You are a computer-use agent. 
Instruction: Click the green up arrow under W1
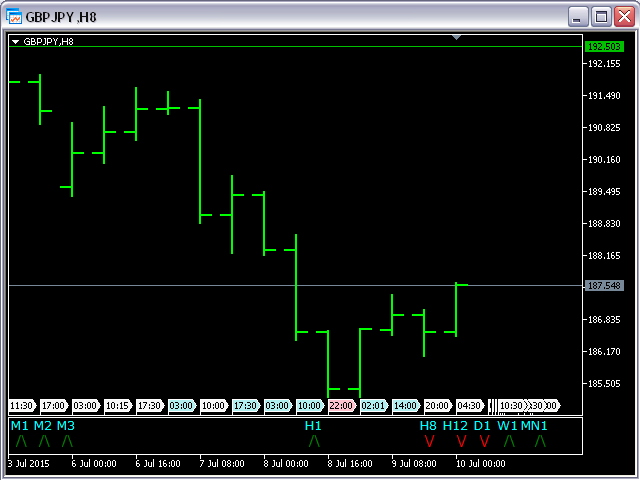(x=509, y=441)
